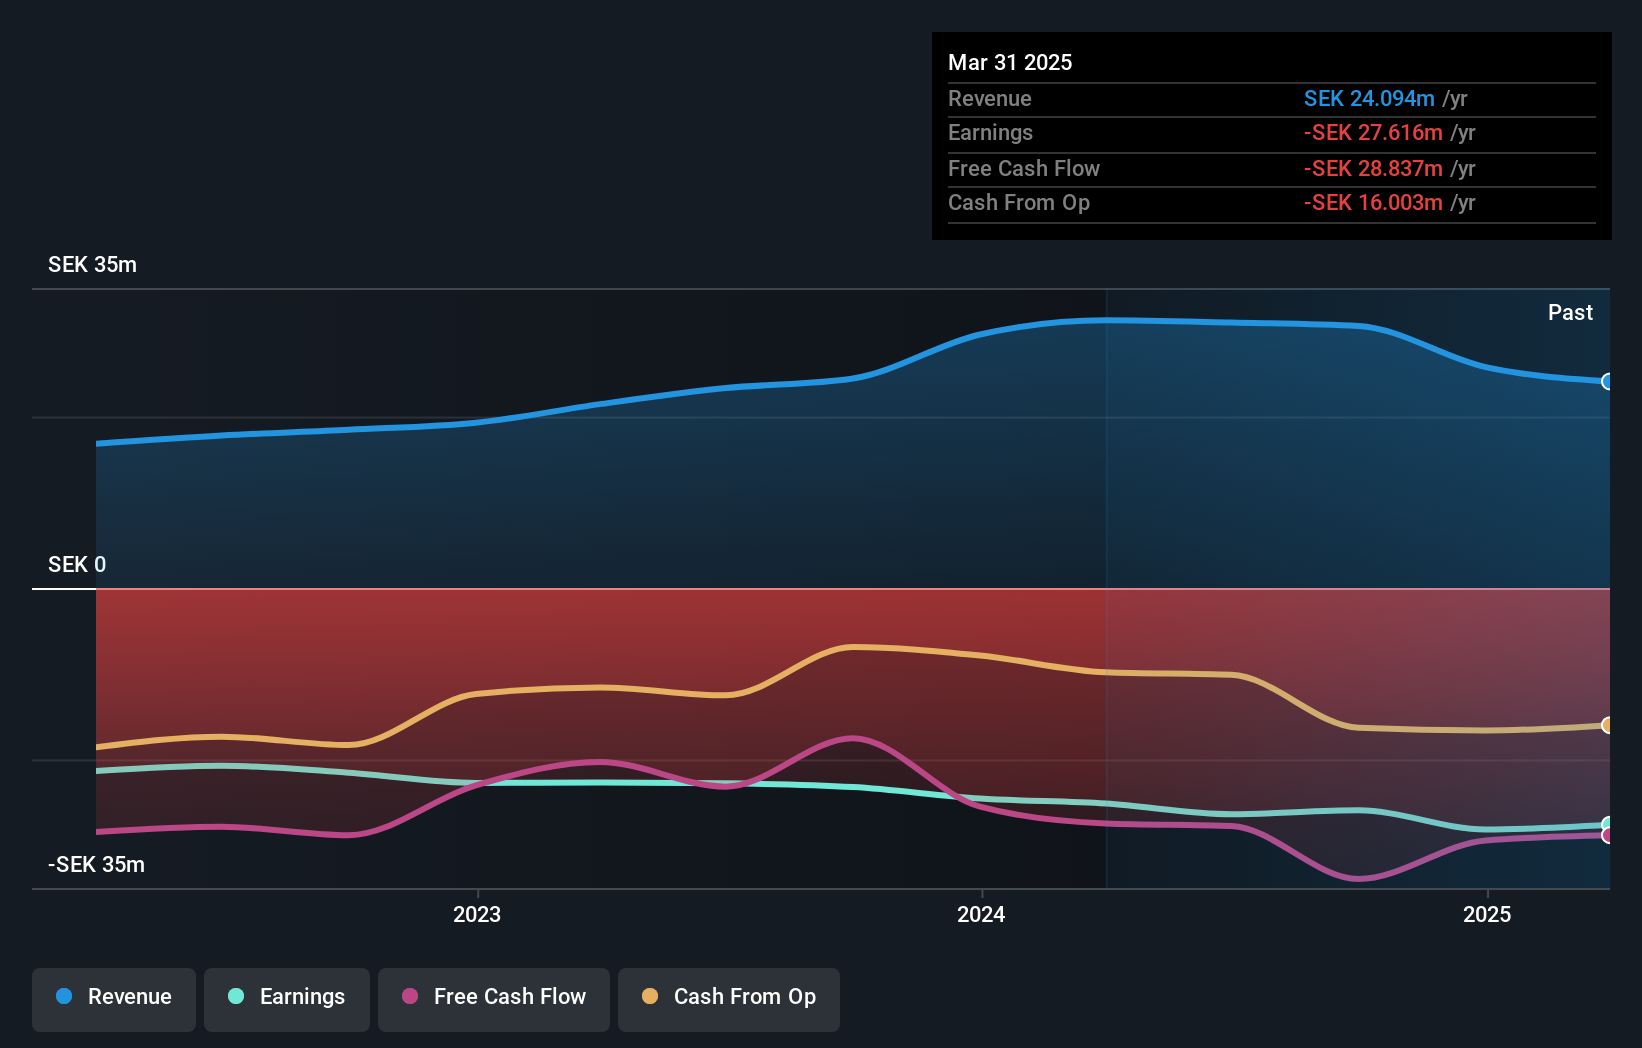Click the Mar 31 2025 tooltip date

pyautogui.click(x=1010, y=62)
